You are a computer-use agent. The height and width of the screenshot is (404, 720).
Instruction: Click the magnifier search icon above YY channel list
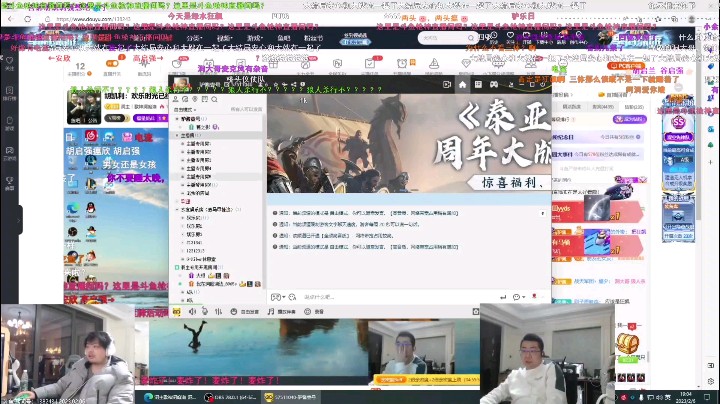tap(214, 99)
